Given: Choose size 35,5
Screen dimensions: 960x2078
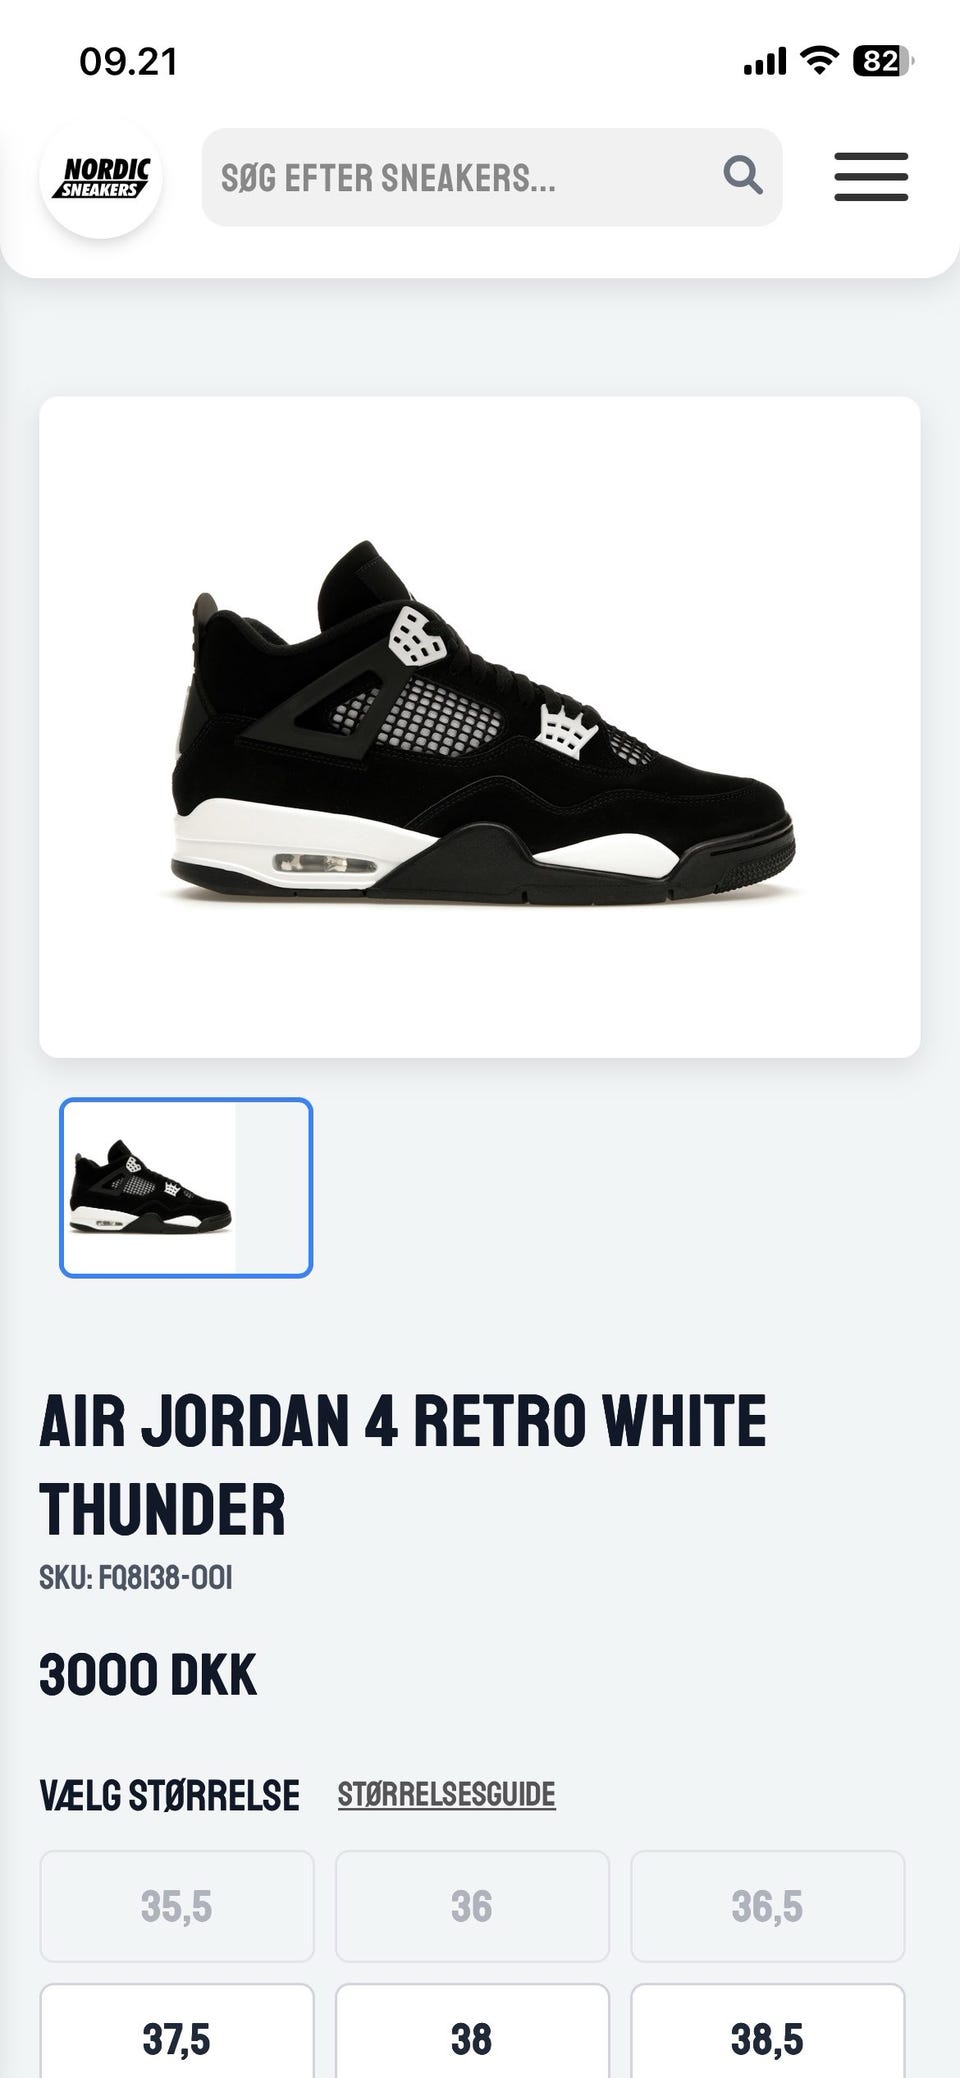Looking at the screenshot, I should pos(177,1906).
